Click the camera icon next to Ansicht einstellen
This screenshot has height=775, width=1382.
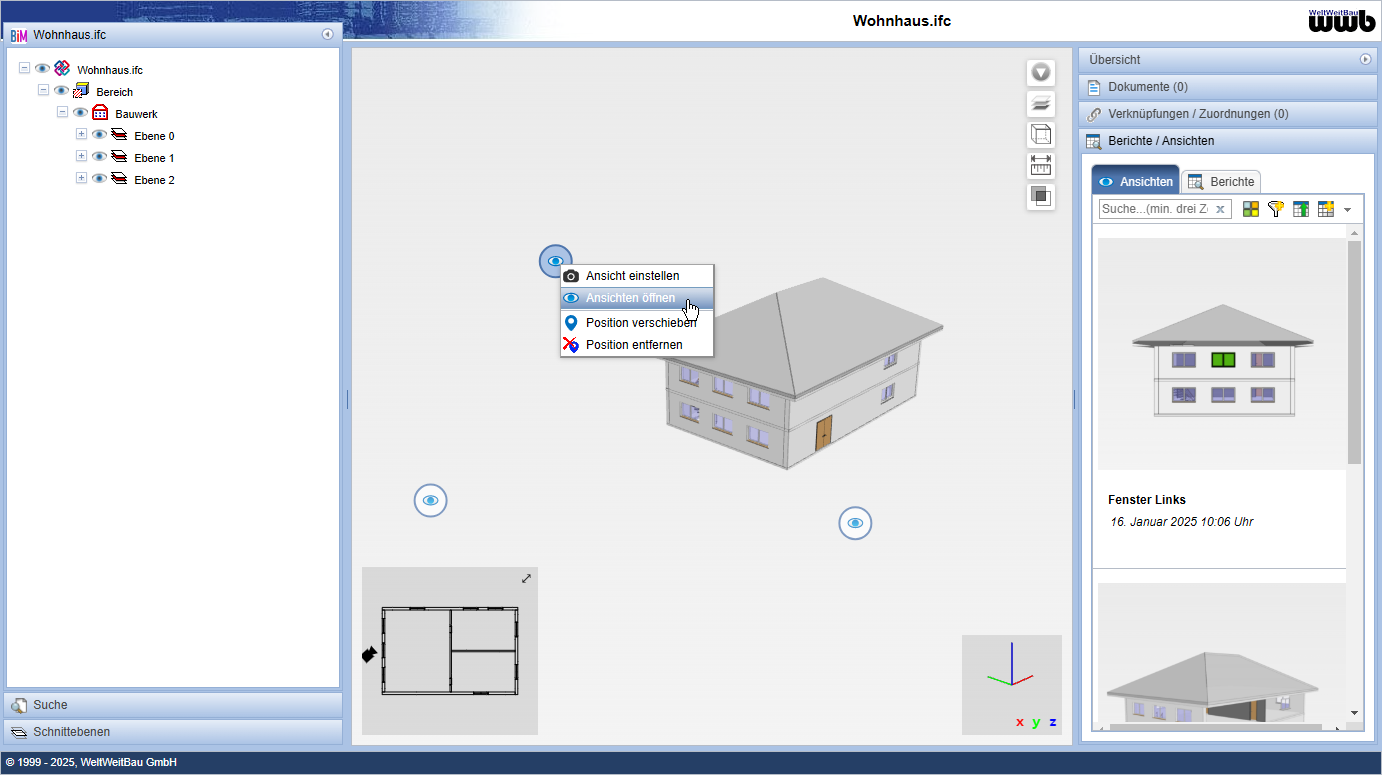(571, 276)
